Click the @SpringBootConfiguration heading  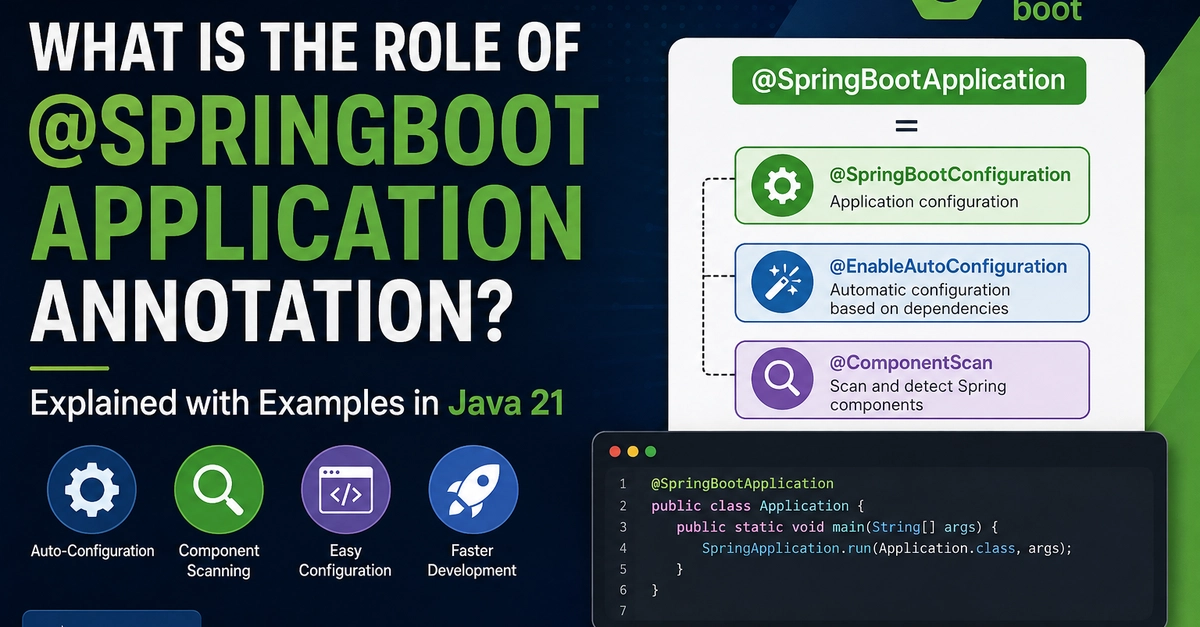(x=950, y=175)
